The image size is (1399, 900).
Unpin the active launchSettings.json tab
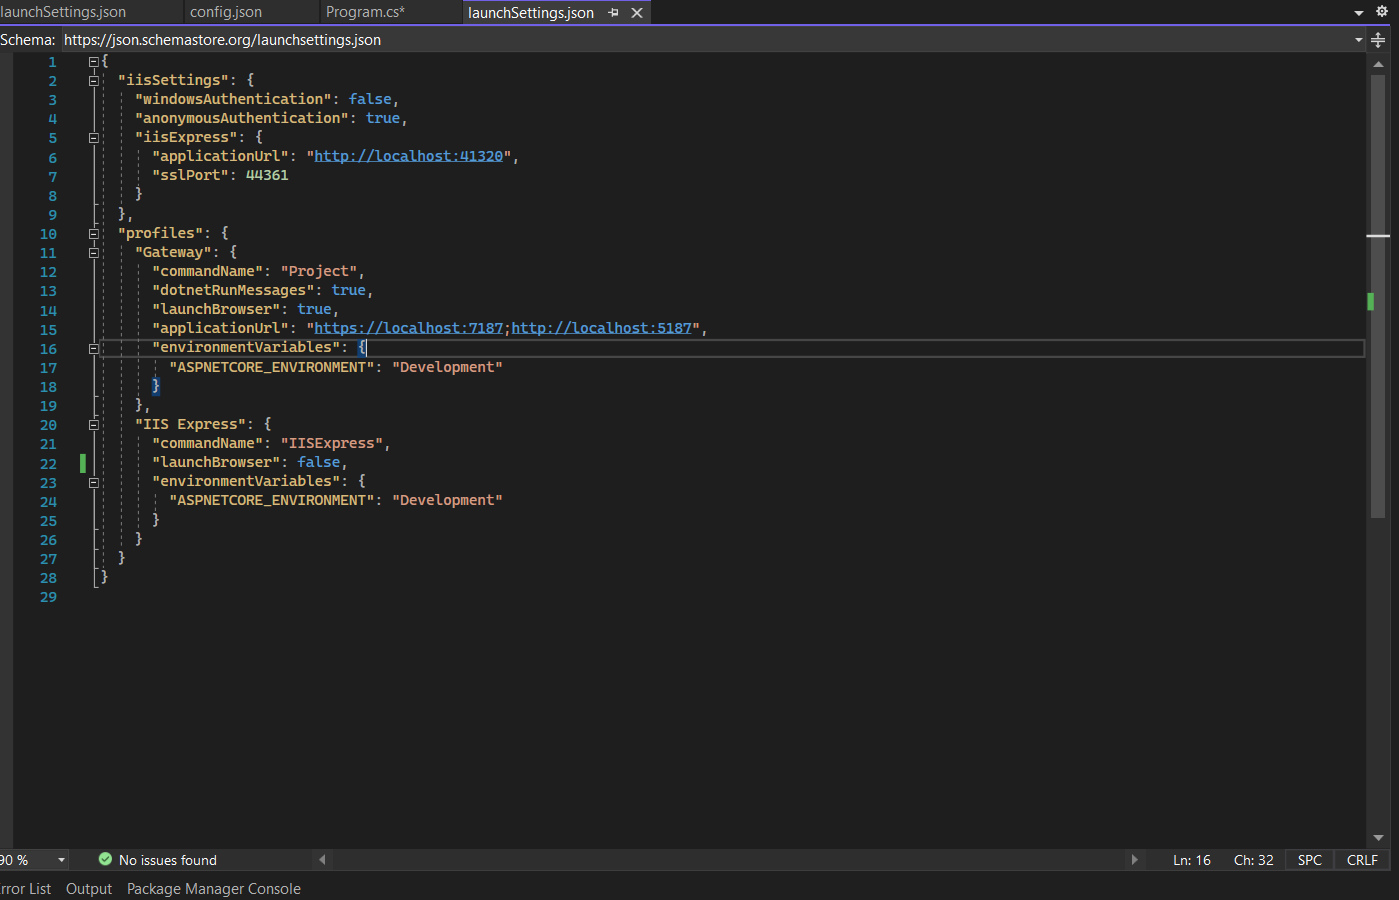614,12
